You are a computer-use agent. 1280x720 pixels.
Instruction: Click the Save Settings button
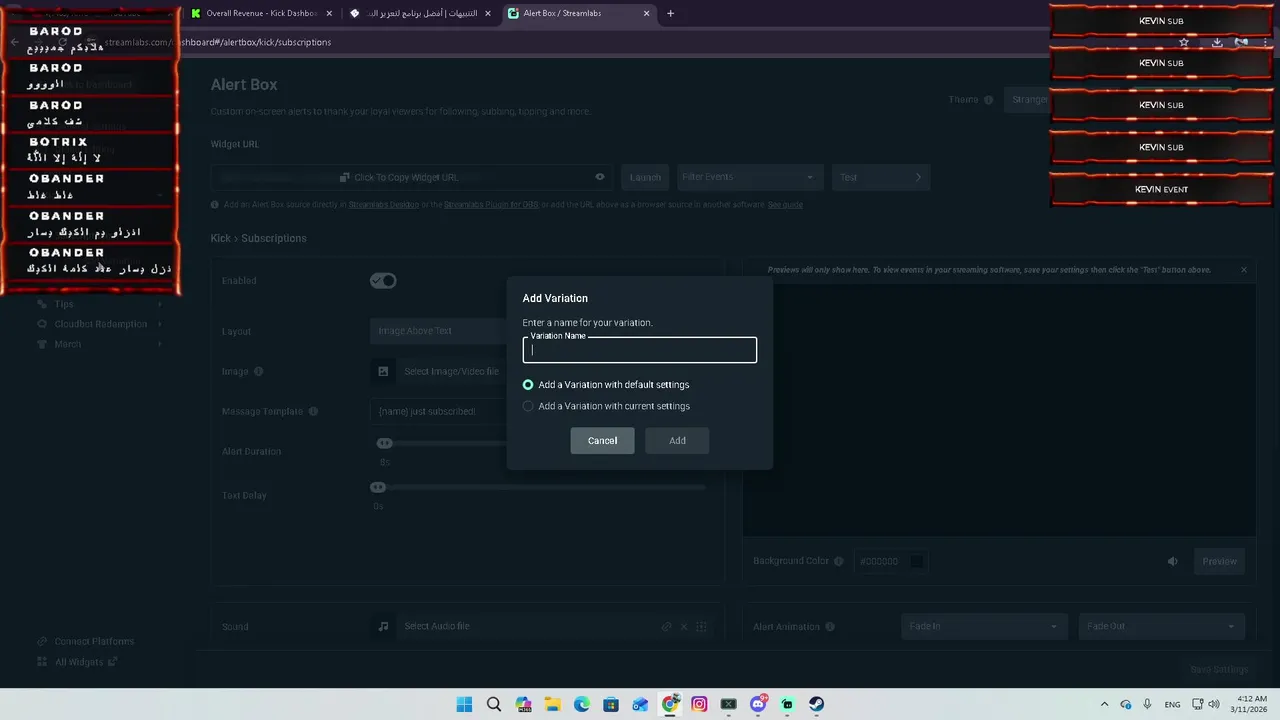(x=1219, y=669)
